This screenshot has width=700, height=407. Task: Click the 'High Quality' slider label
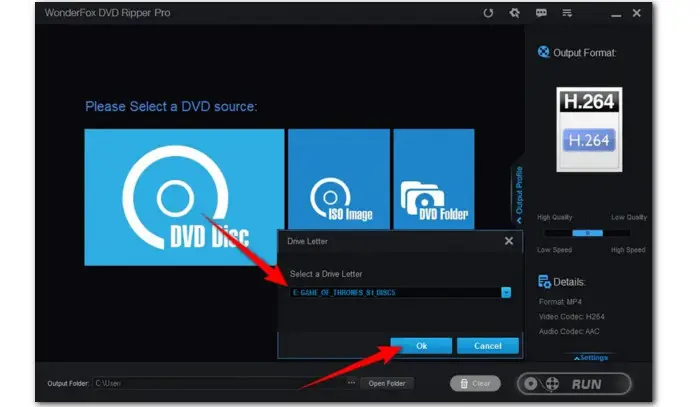tap(554, 217)
